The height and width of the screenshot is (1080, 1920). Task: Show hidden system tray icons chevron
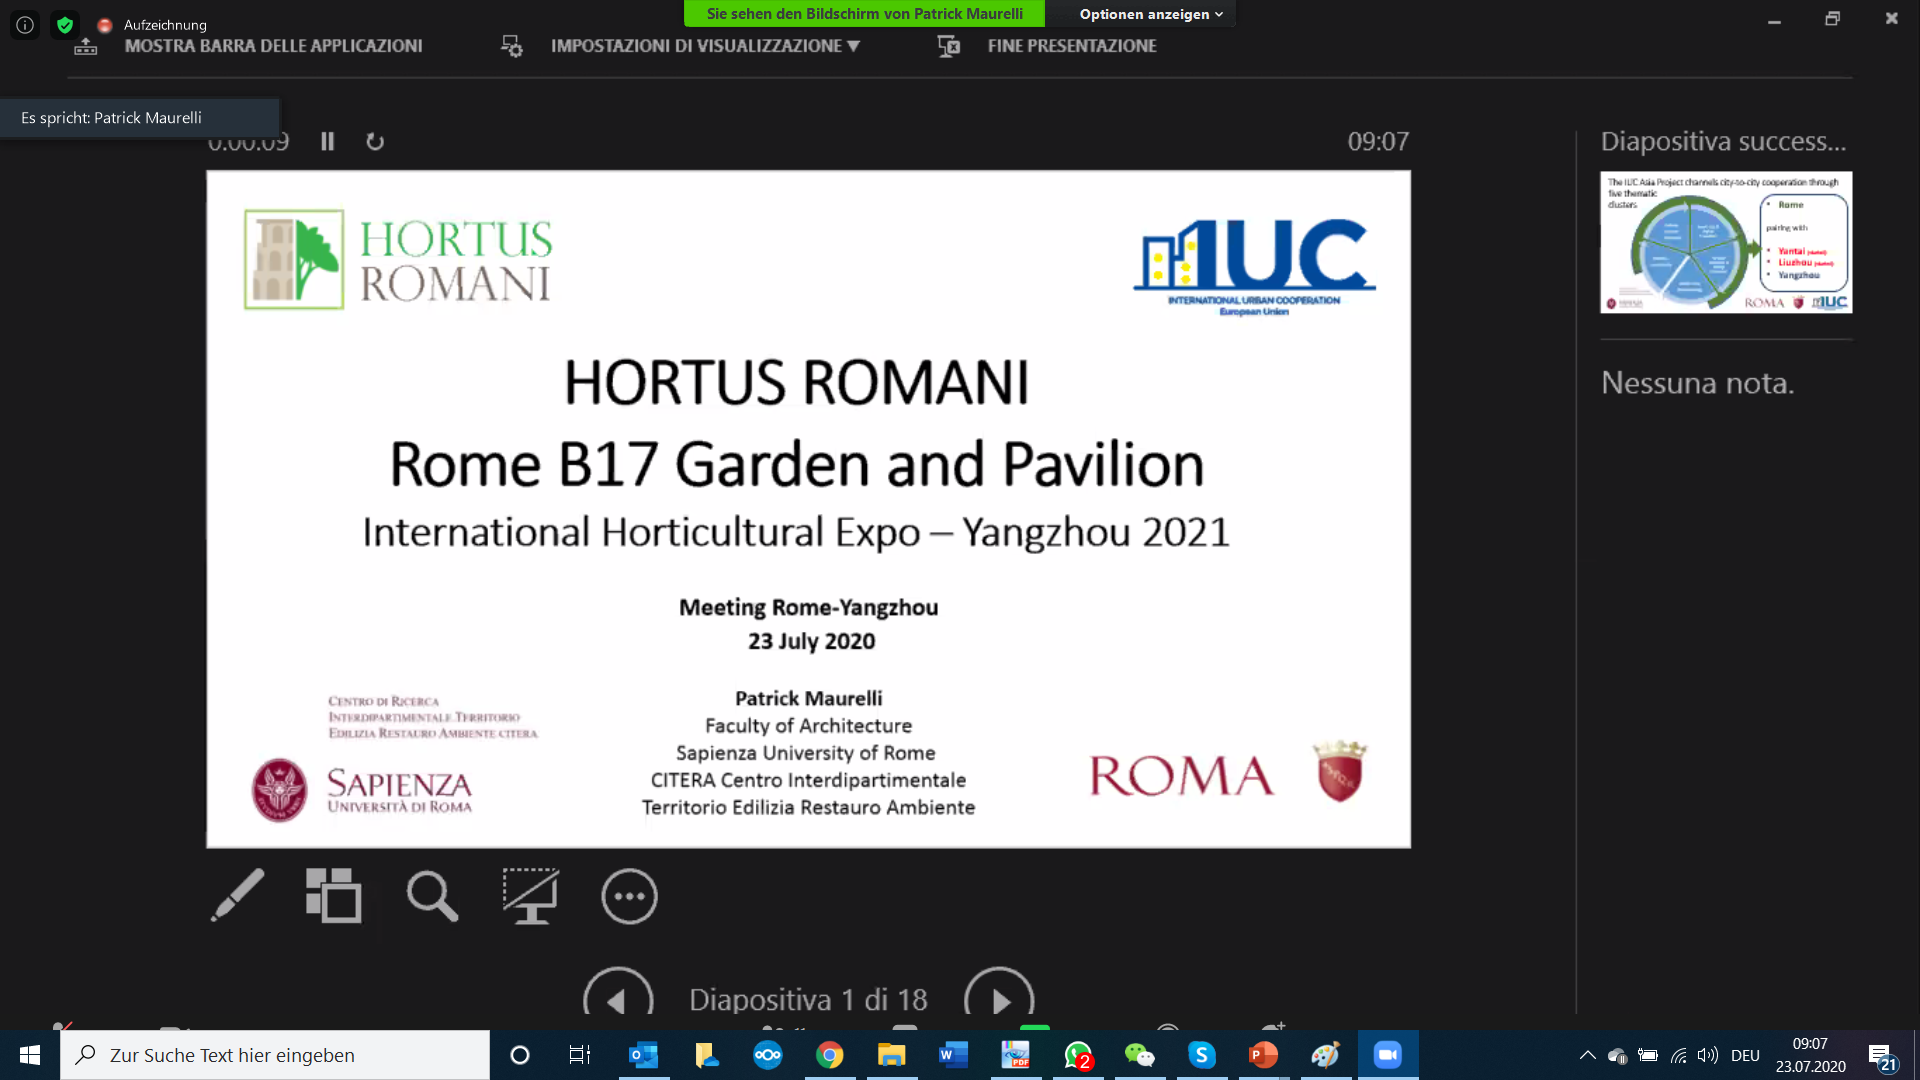tap(1587, 1055)
